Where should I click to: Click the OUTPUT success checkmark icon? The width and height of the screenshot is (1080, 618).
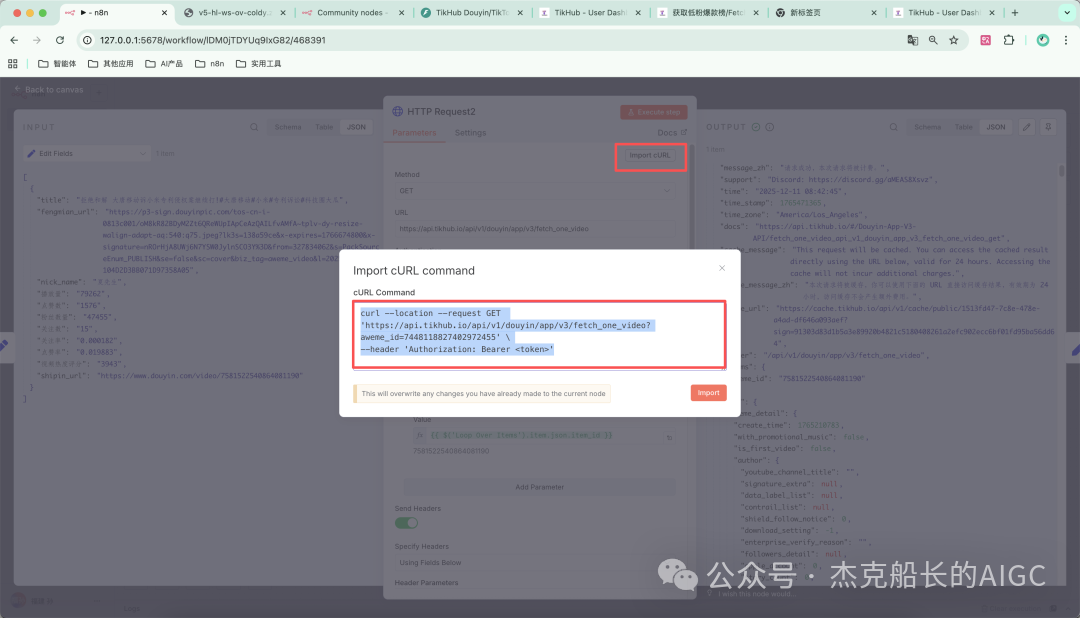click(x=756, y=127)
